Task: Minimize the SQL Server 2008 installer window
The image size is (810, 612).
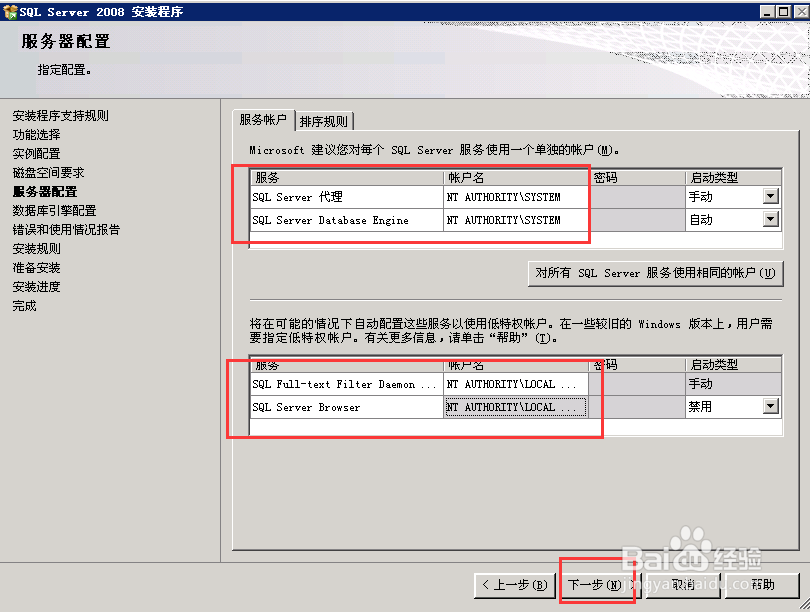Action: 768,11
